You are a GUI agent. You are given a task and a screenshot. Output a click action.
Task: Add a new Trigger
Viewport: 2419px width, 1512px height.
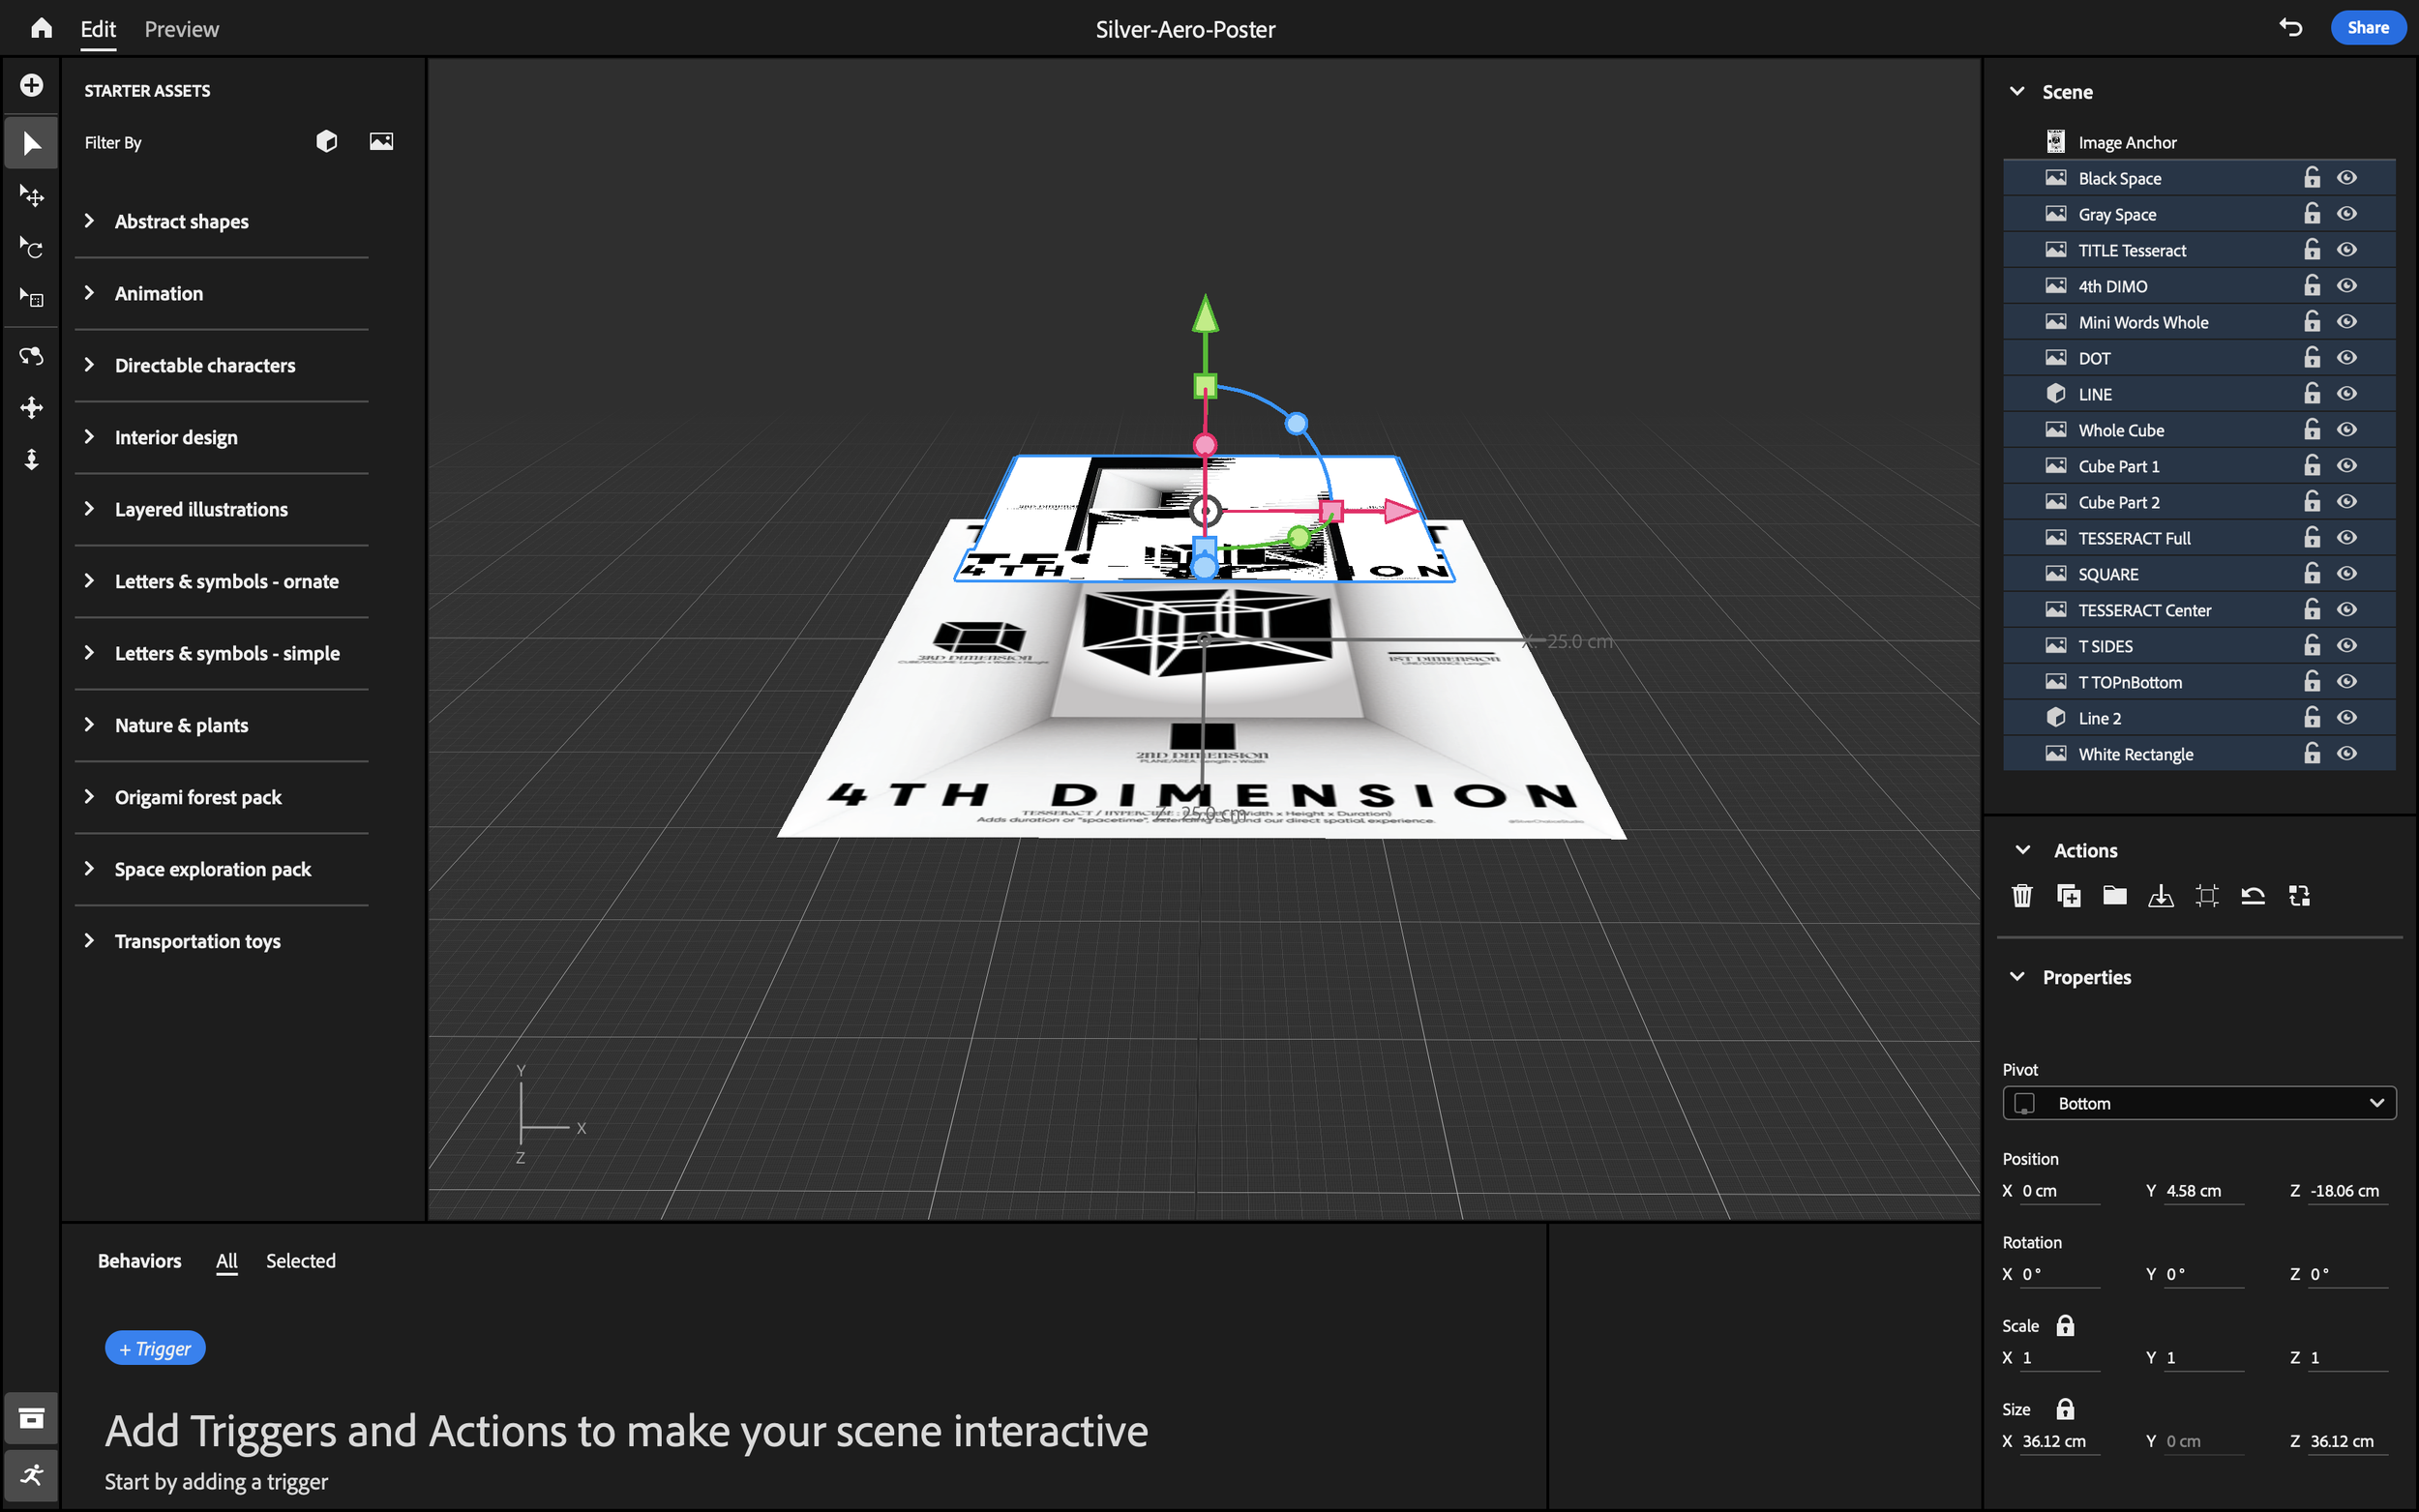(x=155, y=1348)
